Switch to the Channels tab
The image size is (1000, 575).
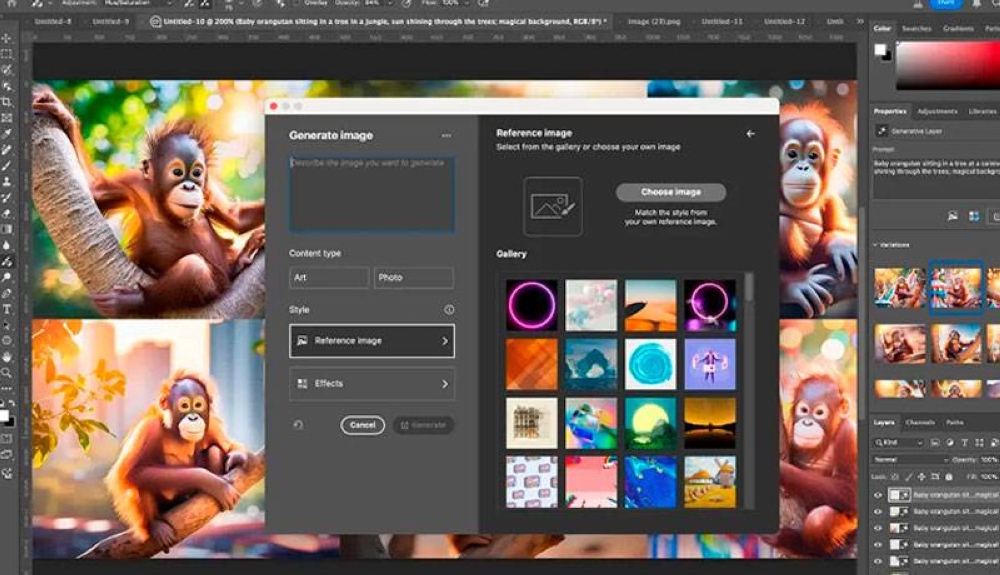[920, 423]
